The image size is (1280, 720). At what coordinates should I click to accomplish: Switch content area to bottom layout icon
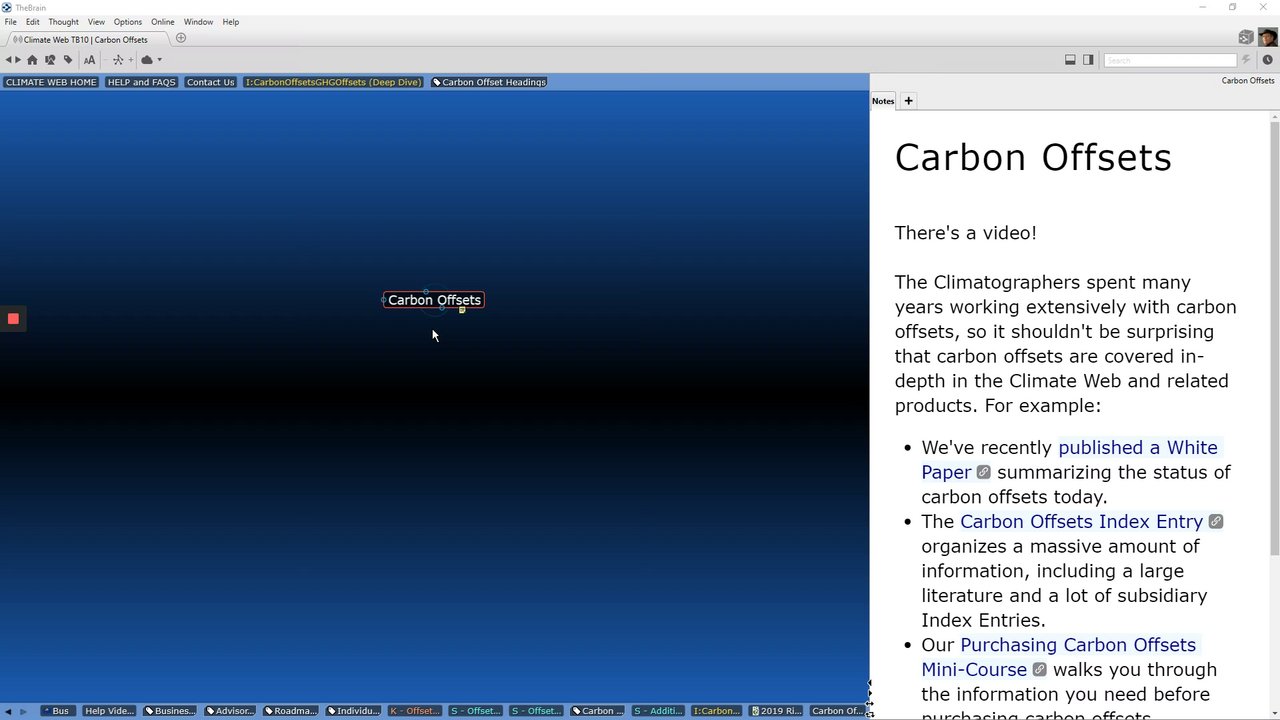tap(1070, 60)
